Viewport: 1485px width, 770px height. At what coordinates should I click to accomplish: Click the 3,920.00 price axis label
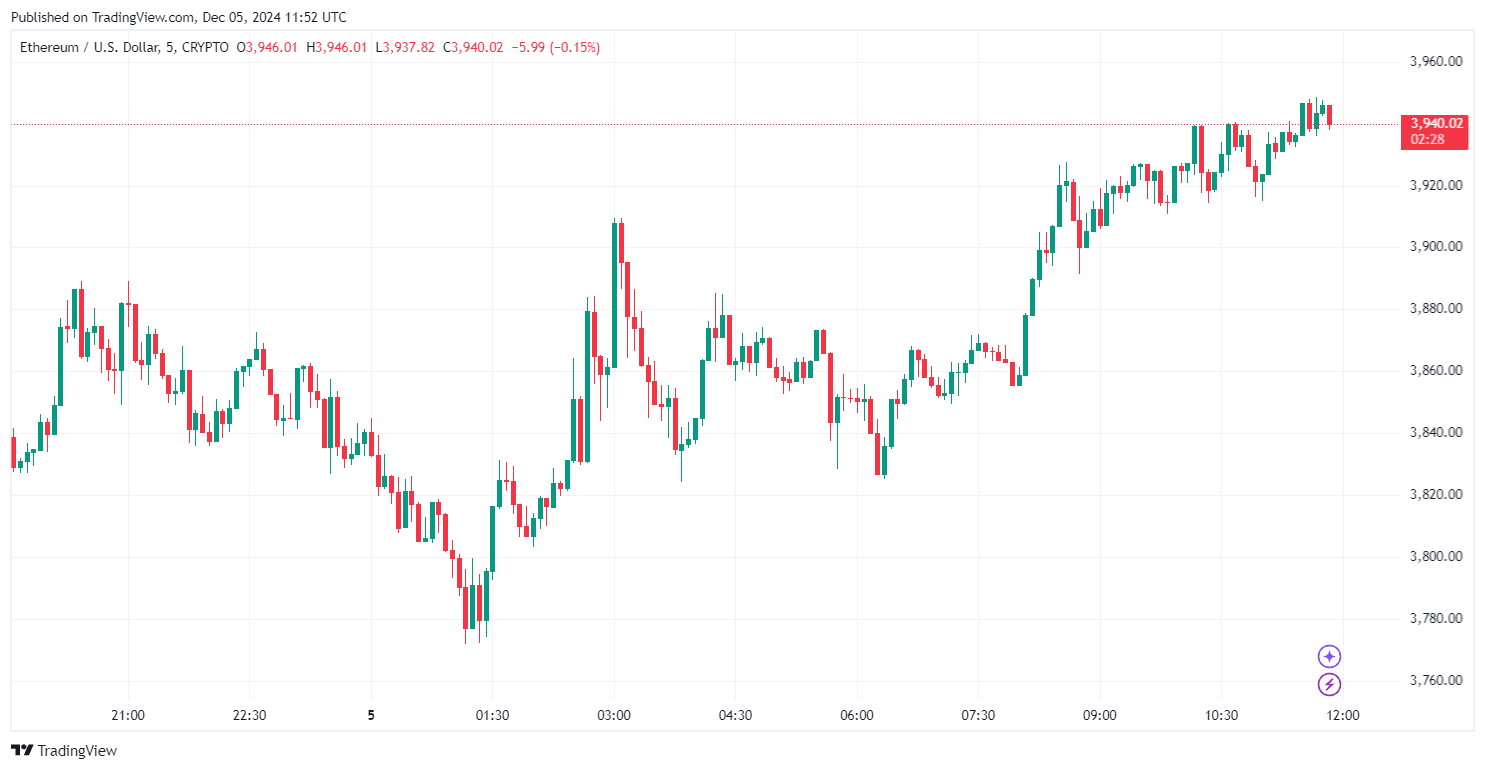coord(1436,185)
